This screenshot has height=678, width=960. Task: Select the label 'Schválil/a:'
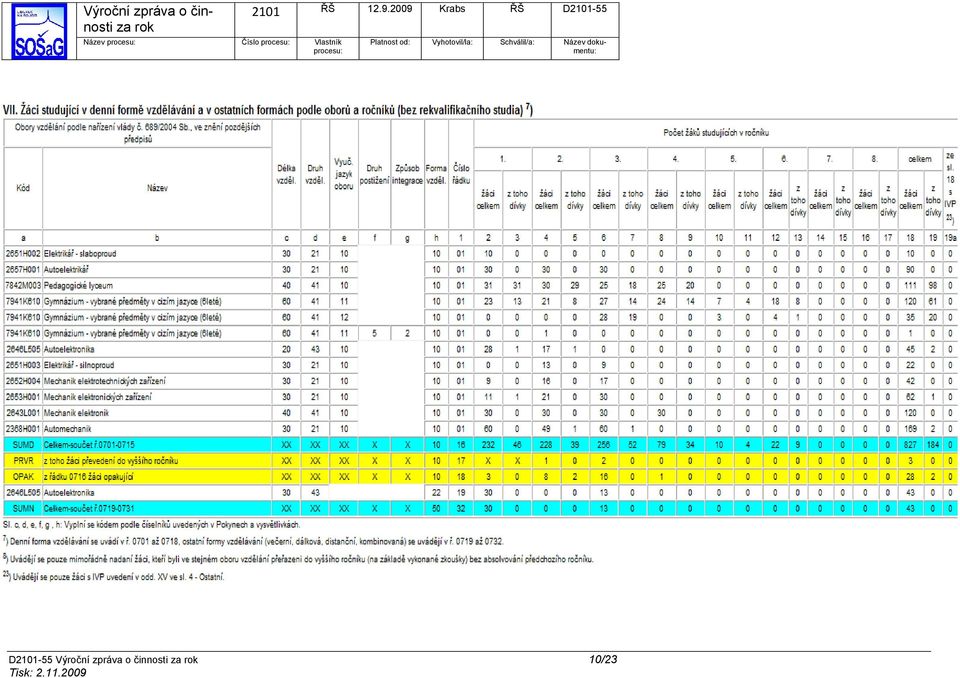[x=517, y=42]
